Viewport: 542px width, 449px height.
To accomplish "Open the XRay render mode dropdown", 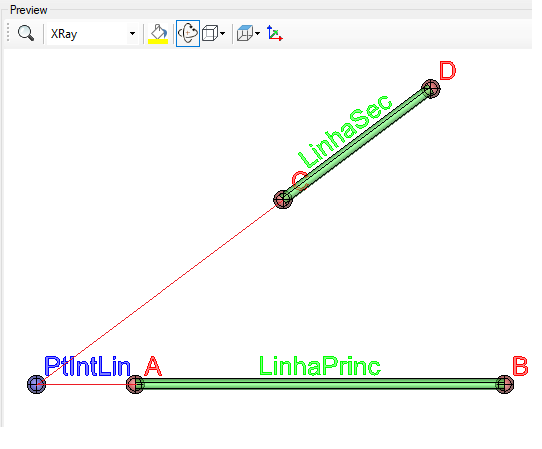I will coord(93,34).
